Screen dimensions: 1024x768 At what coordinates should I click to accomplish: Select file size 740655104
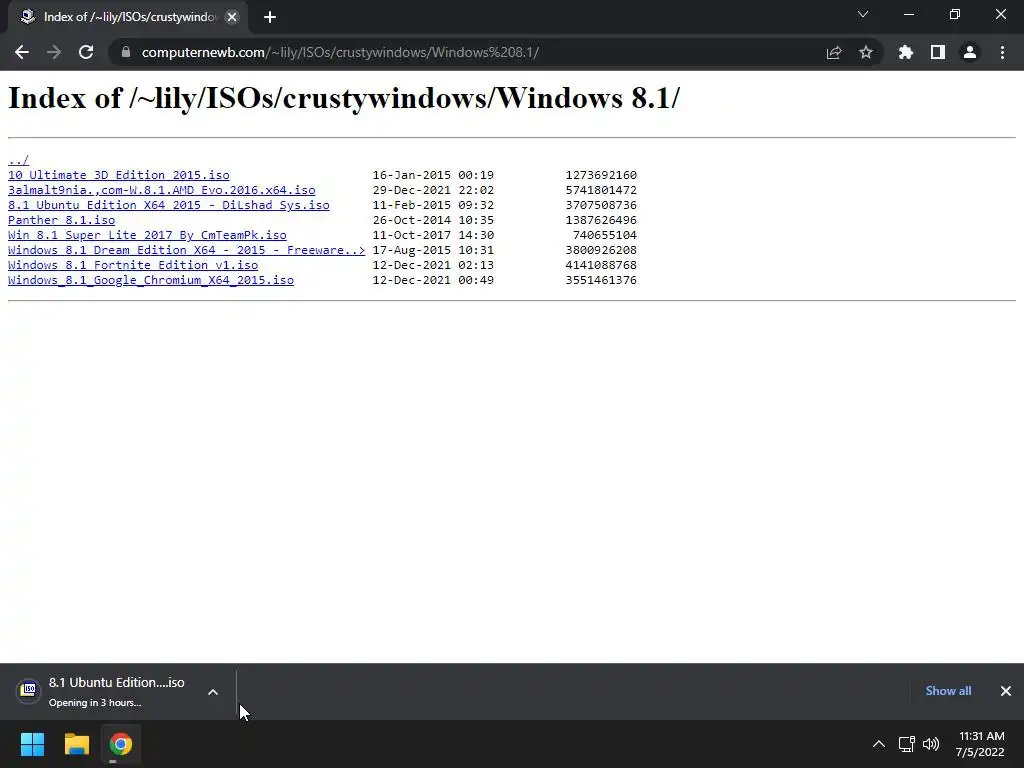click(x=605, y=235)
